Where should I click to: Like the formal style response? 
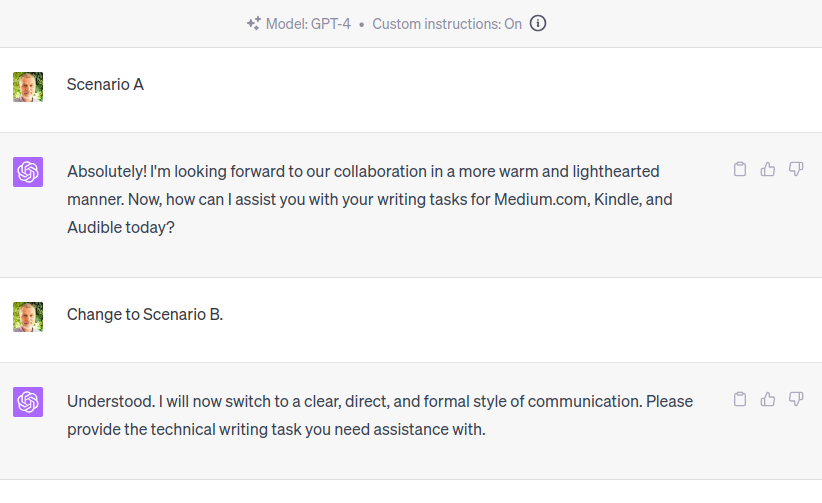pos(768,399)
